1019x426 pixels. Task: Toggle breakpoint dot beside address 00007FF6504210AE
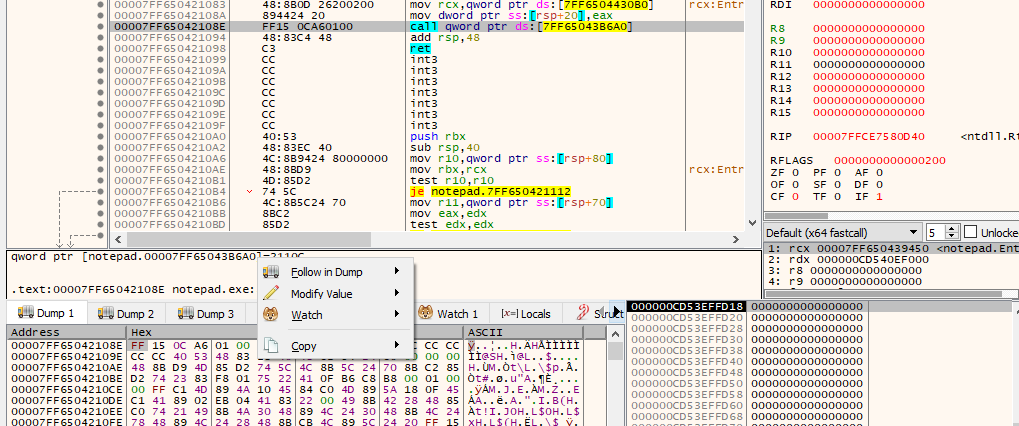click(x=100, y=170)
